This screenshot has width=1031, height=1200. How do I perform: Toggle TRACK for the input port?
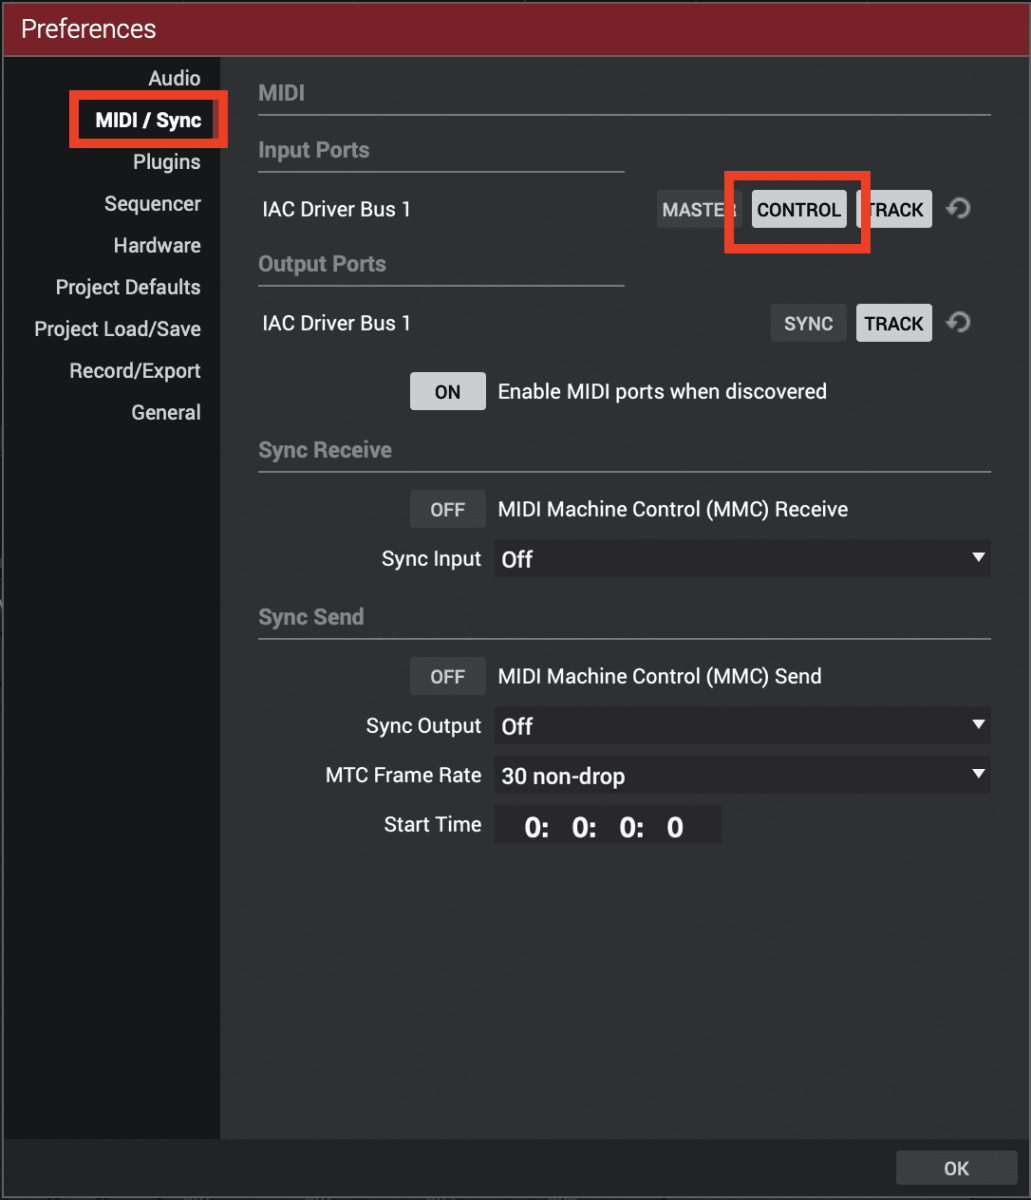(895, 209)
